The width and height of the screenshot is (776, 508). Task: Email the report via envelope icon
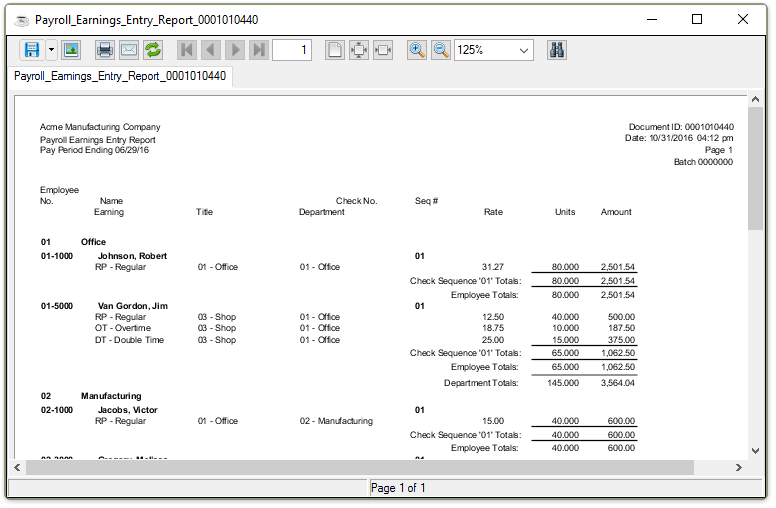click(129, 50)
